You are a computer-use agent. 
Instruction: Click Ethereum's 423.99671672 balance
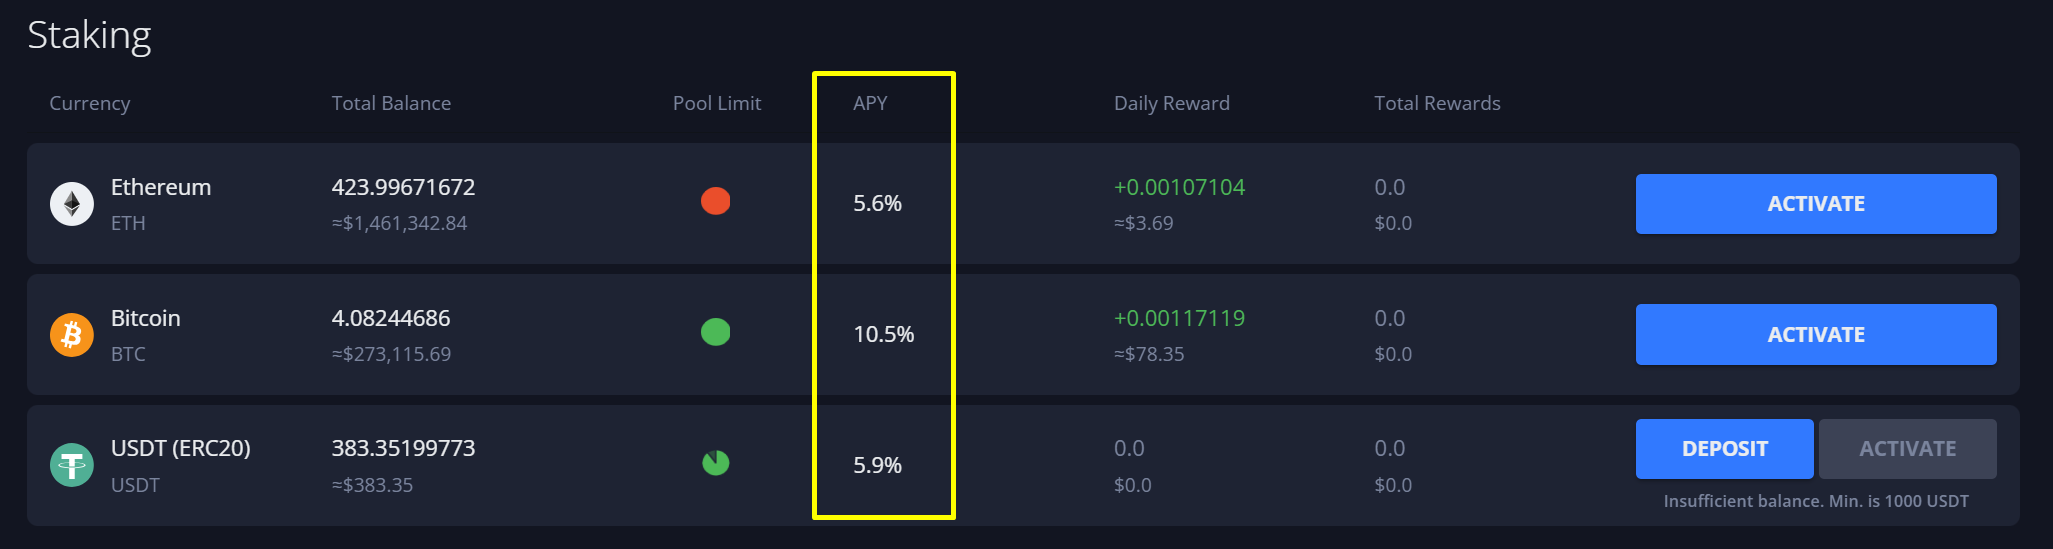coord(403,187)
